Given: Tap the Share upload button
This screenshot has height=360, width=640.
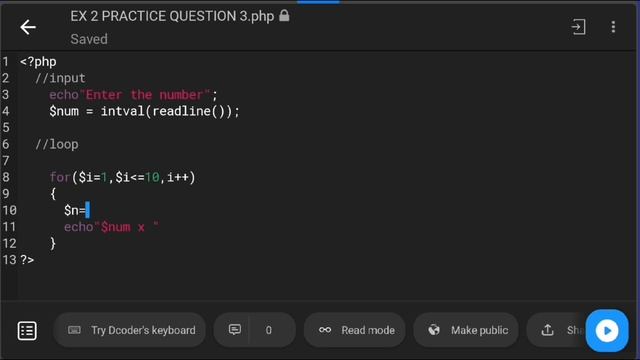Looking at the screenshot, I should click(557, 330).
